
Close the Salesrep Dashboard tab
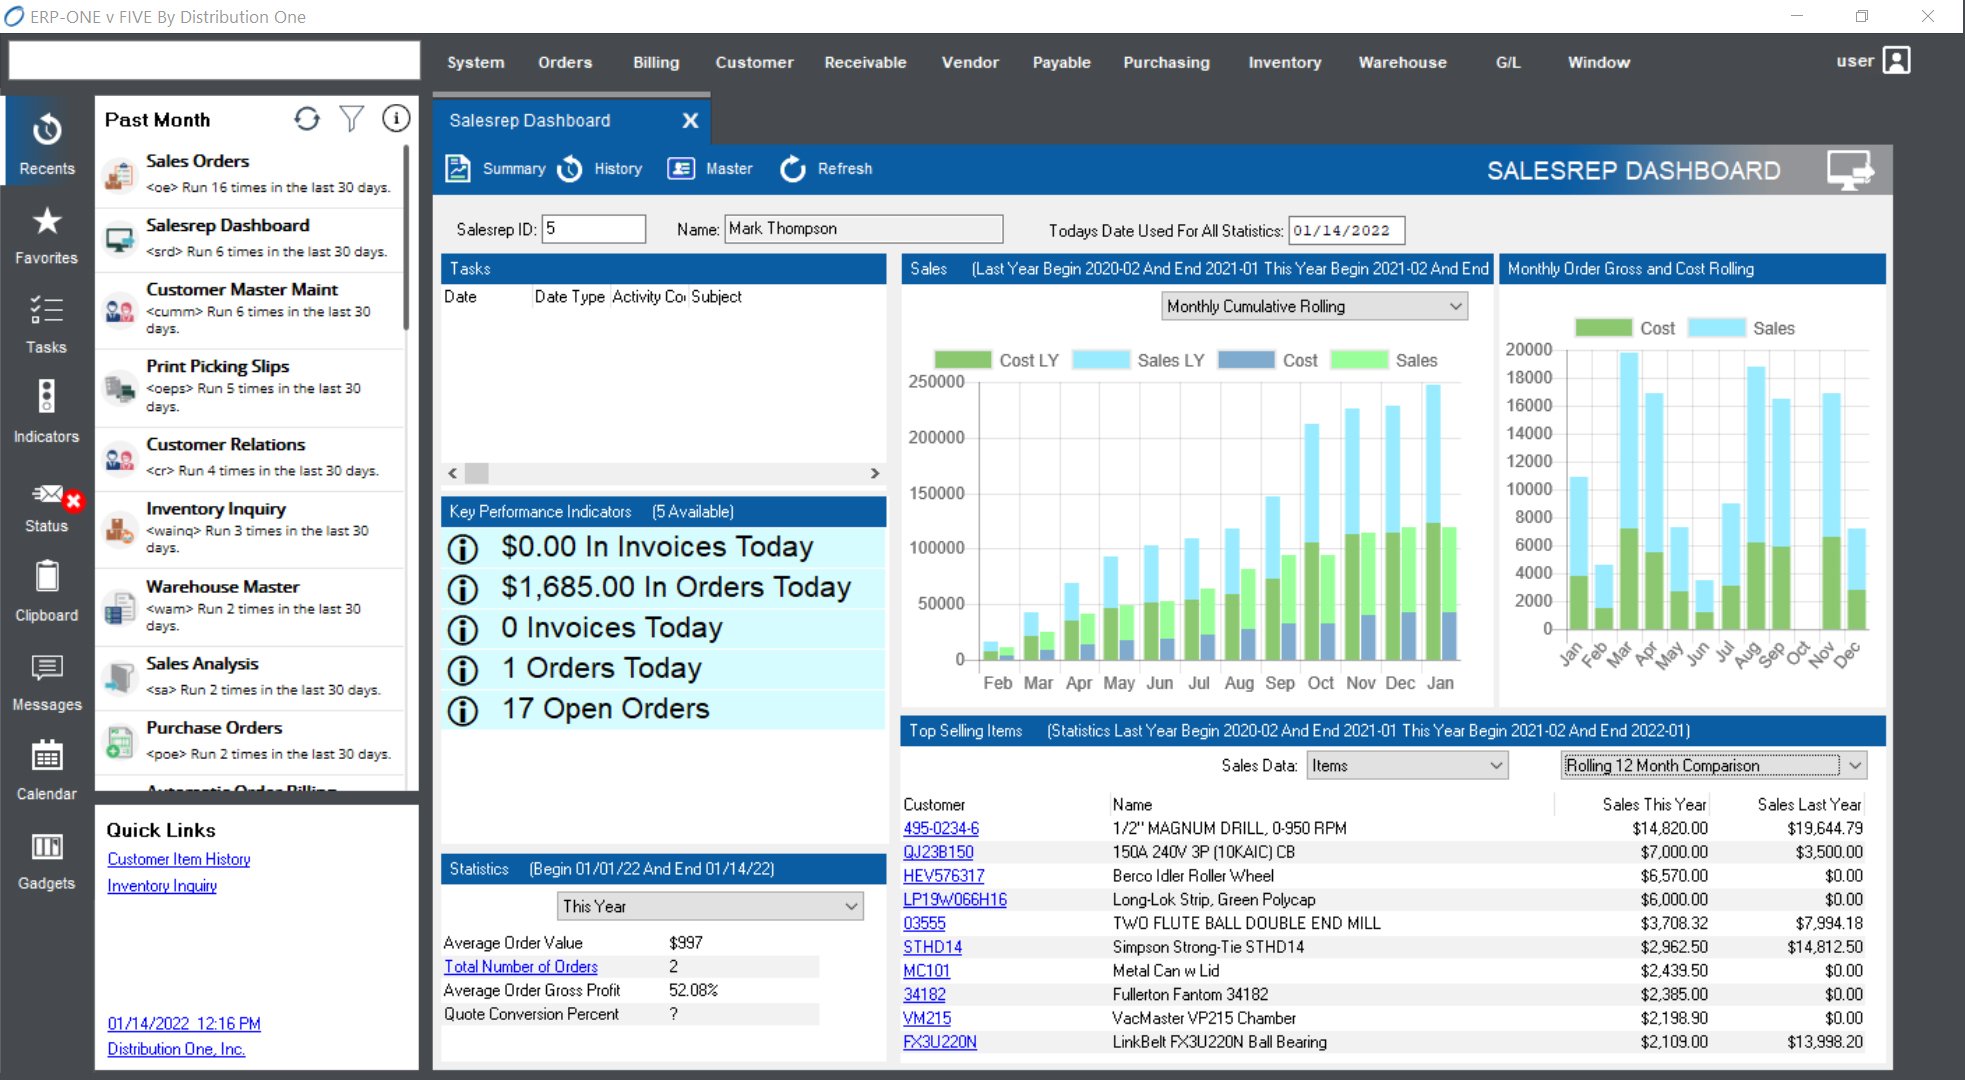(690, 121)
